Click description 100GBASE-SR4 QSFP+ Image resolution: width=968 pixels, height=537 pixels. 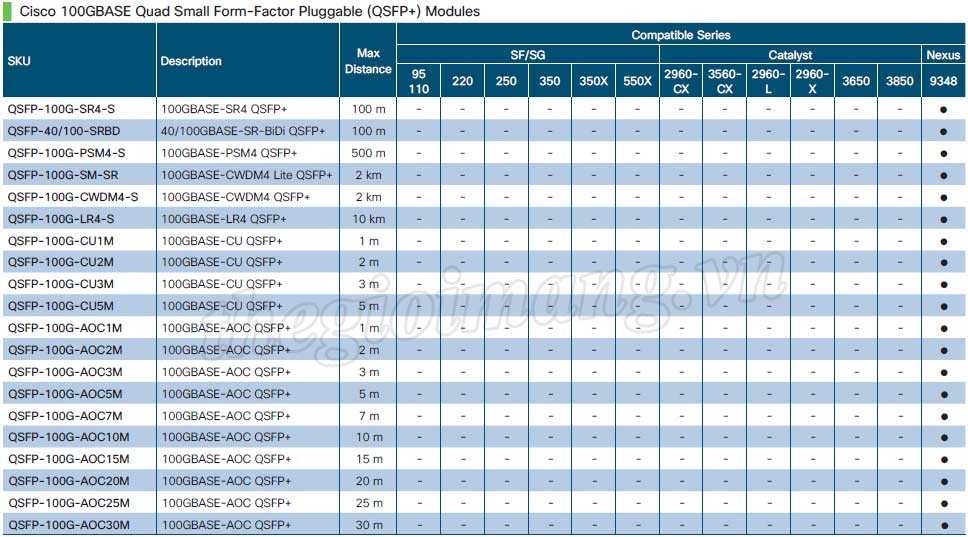[224, 109]
